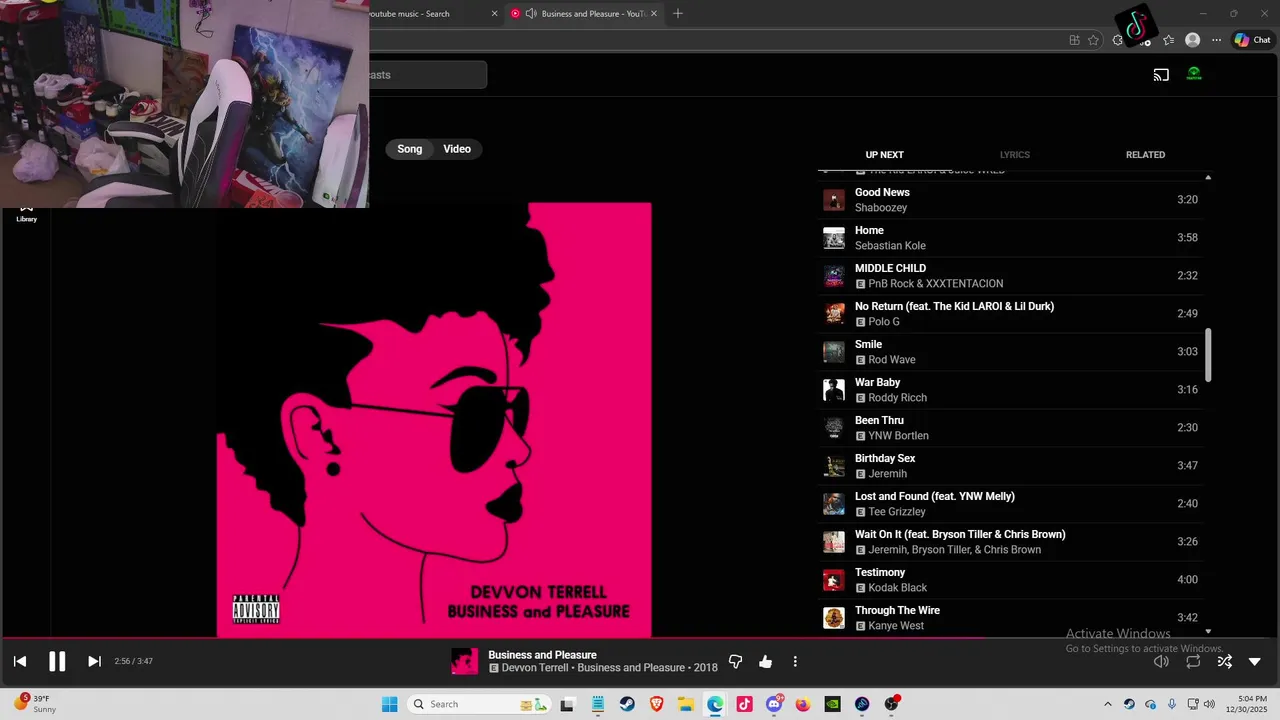Viewport: 1280px width, 720px height.
Task: Open Brave browser from the taskbar
Action: tap(656, 704)
